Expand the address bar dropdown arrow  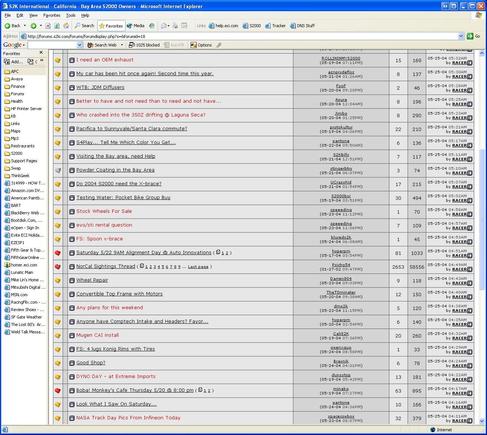click(461, 36)
